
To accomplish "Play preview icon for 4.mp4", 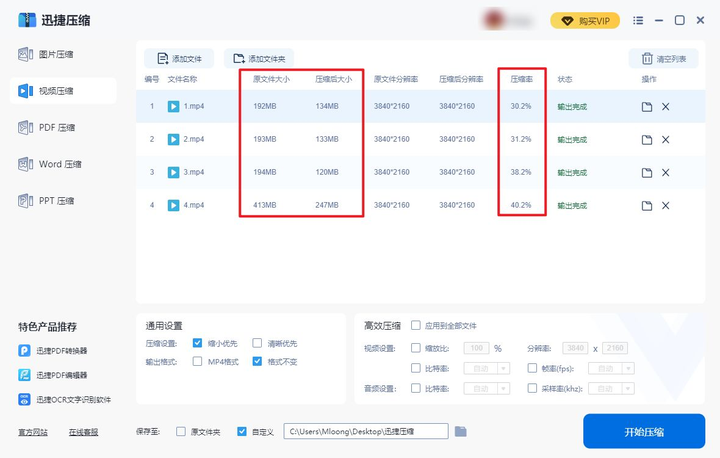I will pyautogui.click(x=173, y=205).
